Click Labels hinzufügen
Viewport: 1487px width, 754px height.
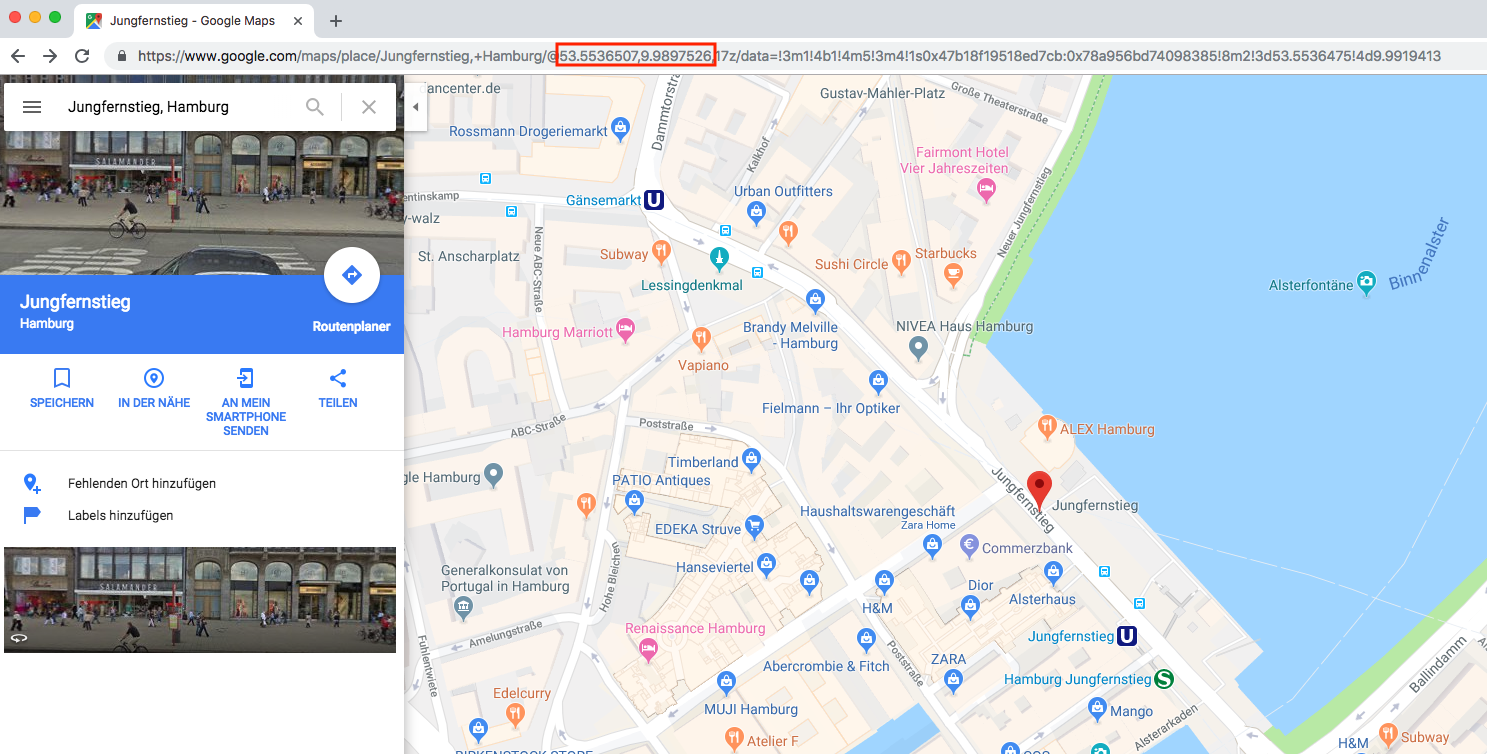point(120,515)
